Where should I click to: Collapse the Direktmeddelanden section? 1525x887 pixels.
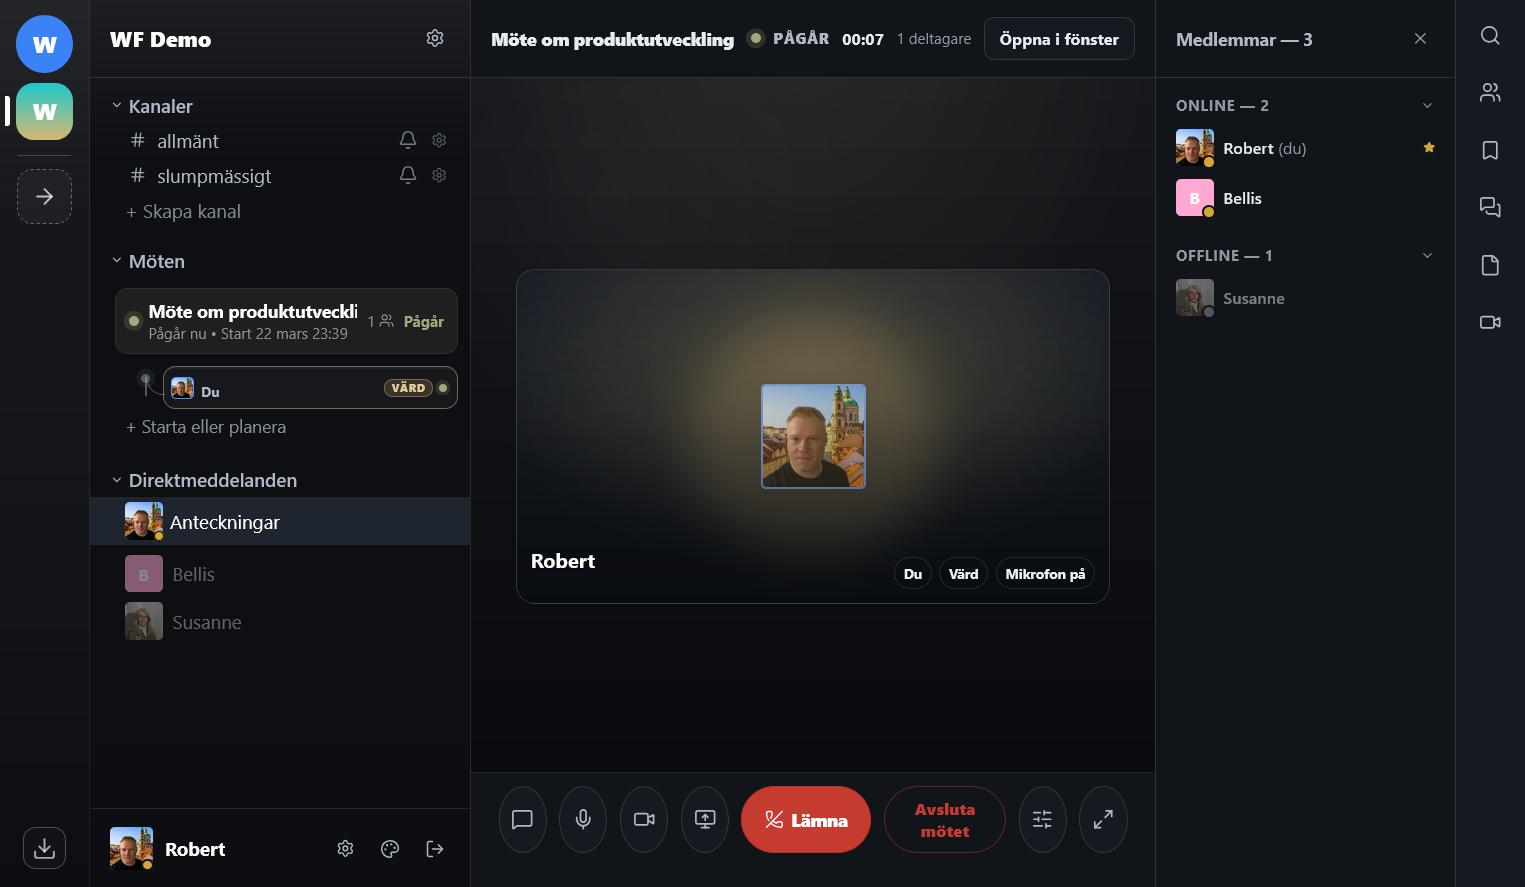tap(117, 480)
